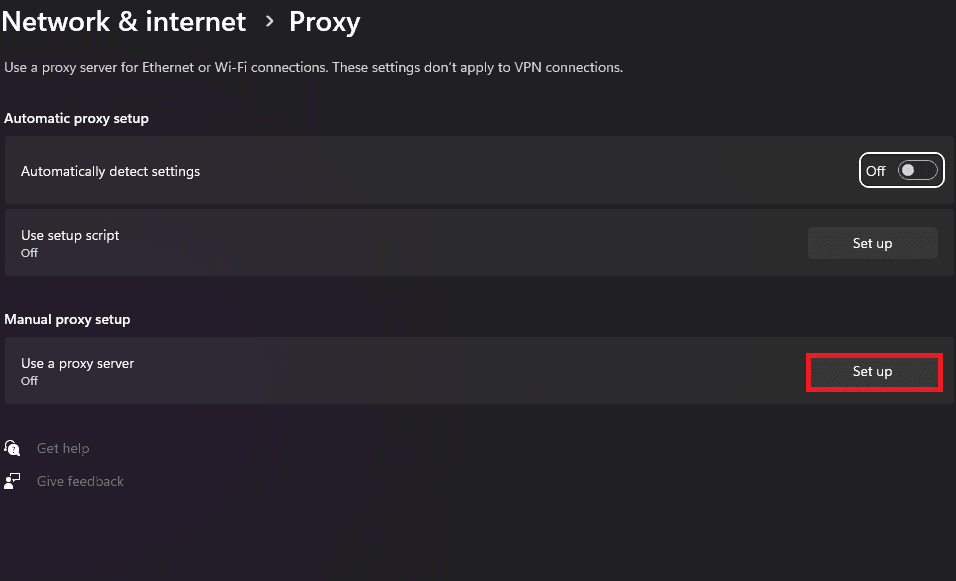Click the toggle slider knob

pos(905,170)
